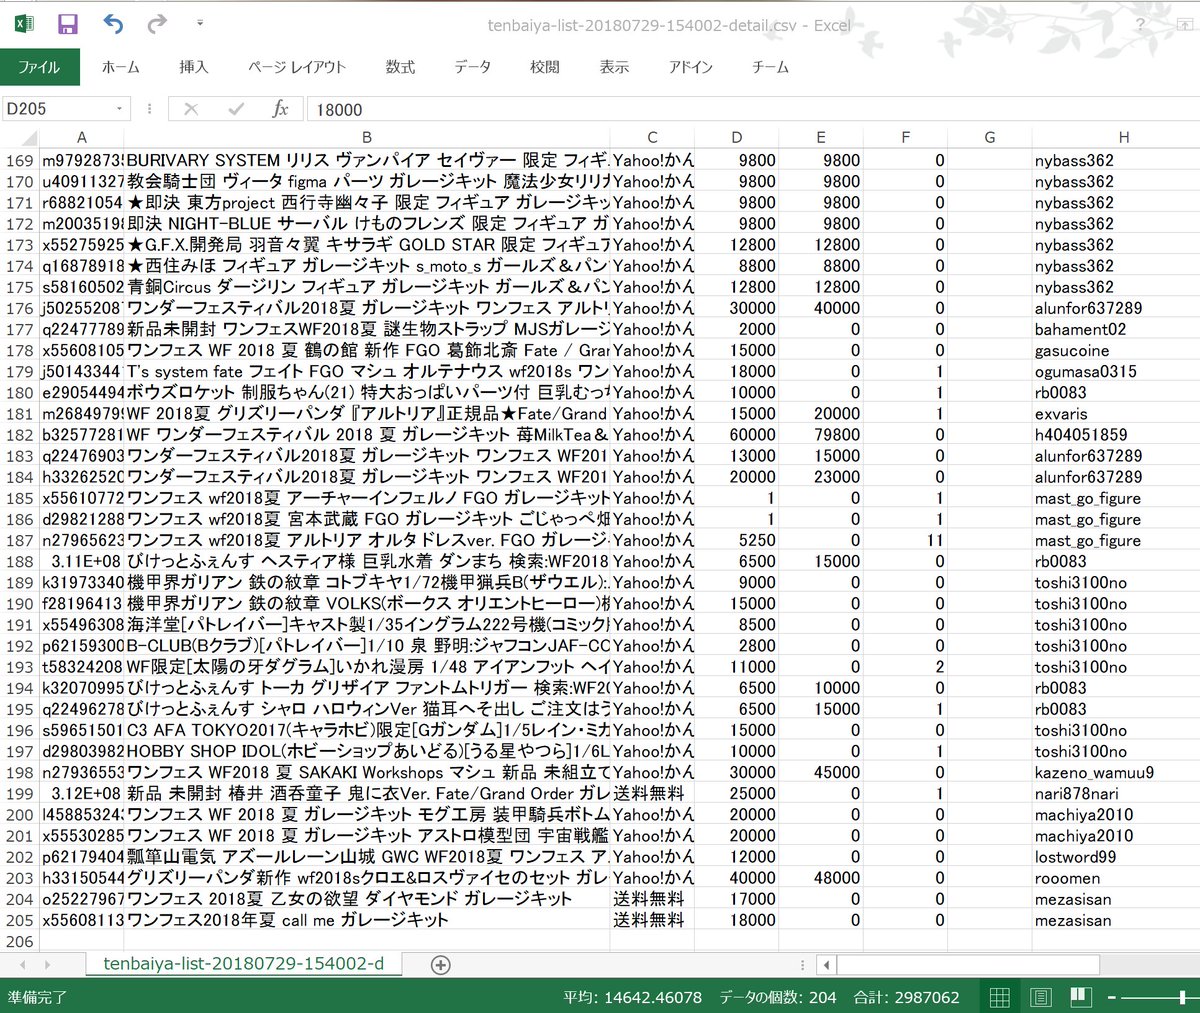1200x1013 pixels.
Task: Click the Help question mark icon
Action: point(1140,24)
